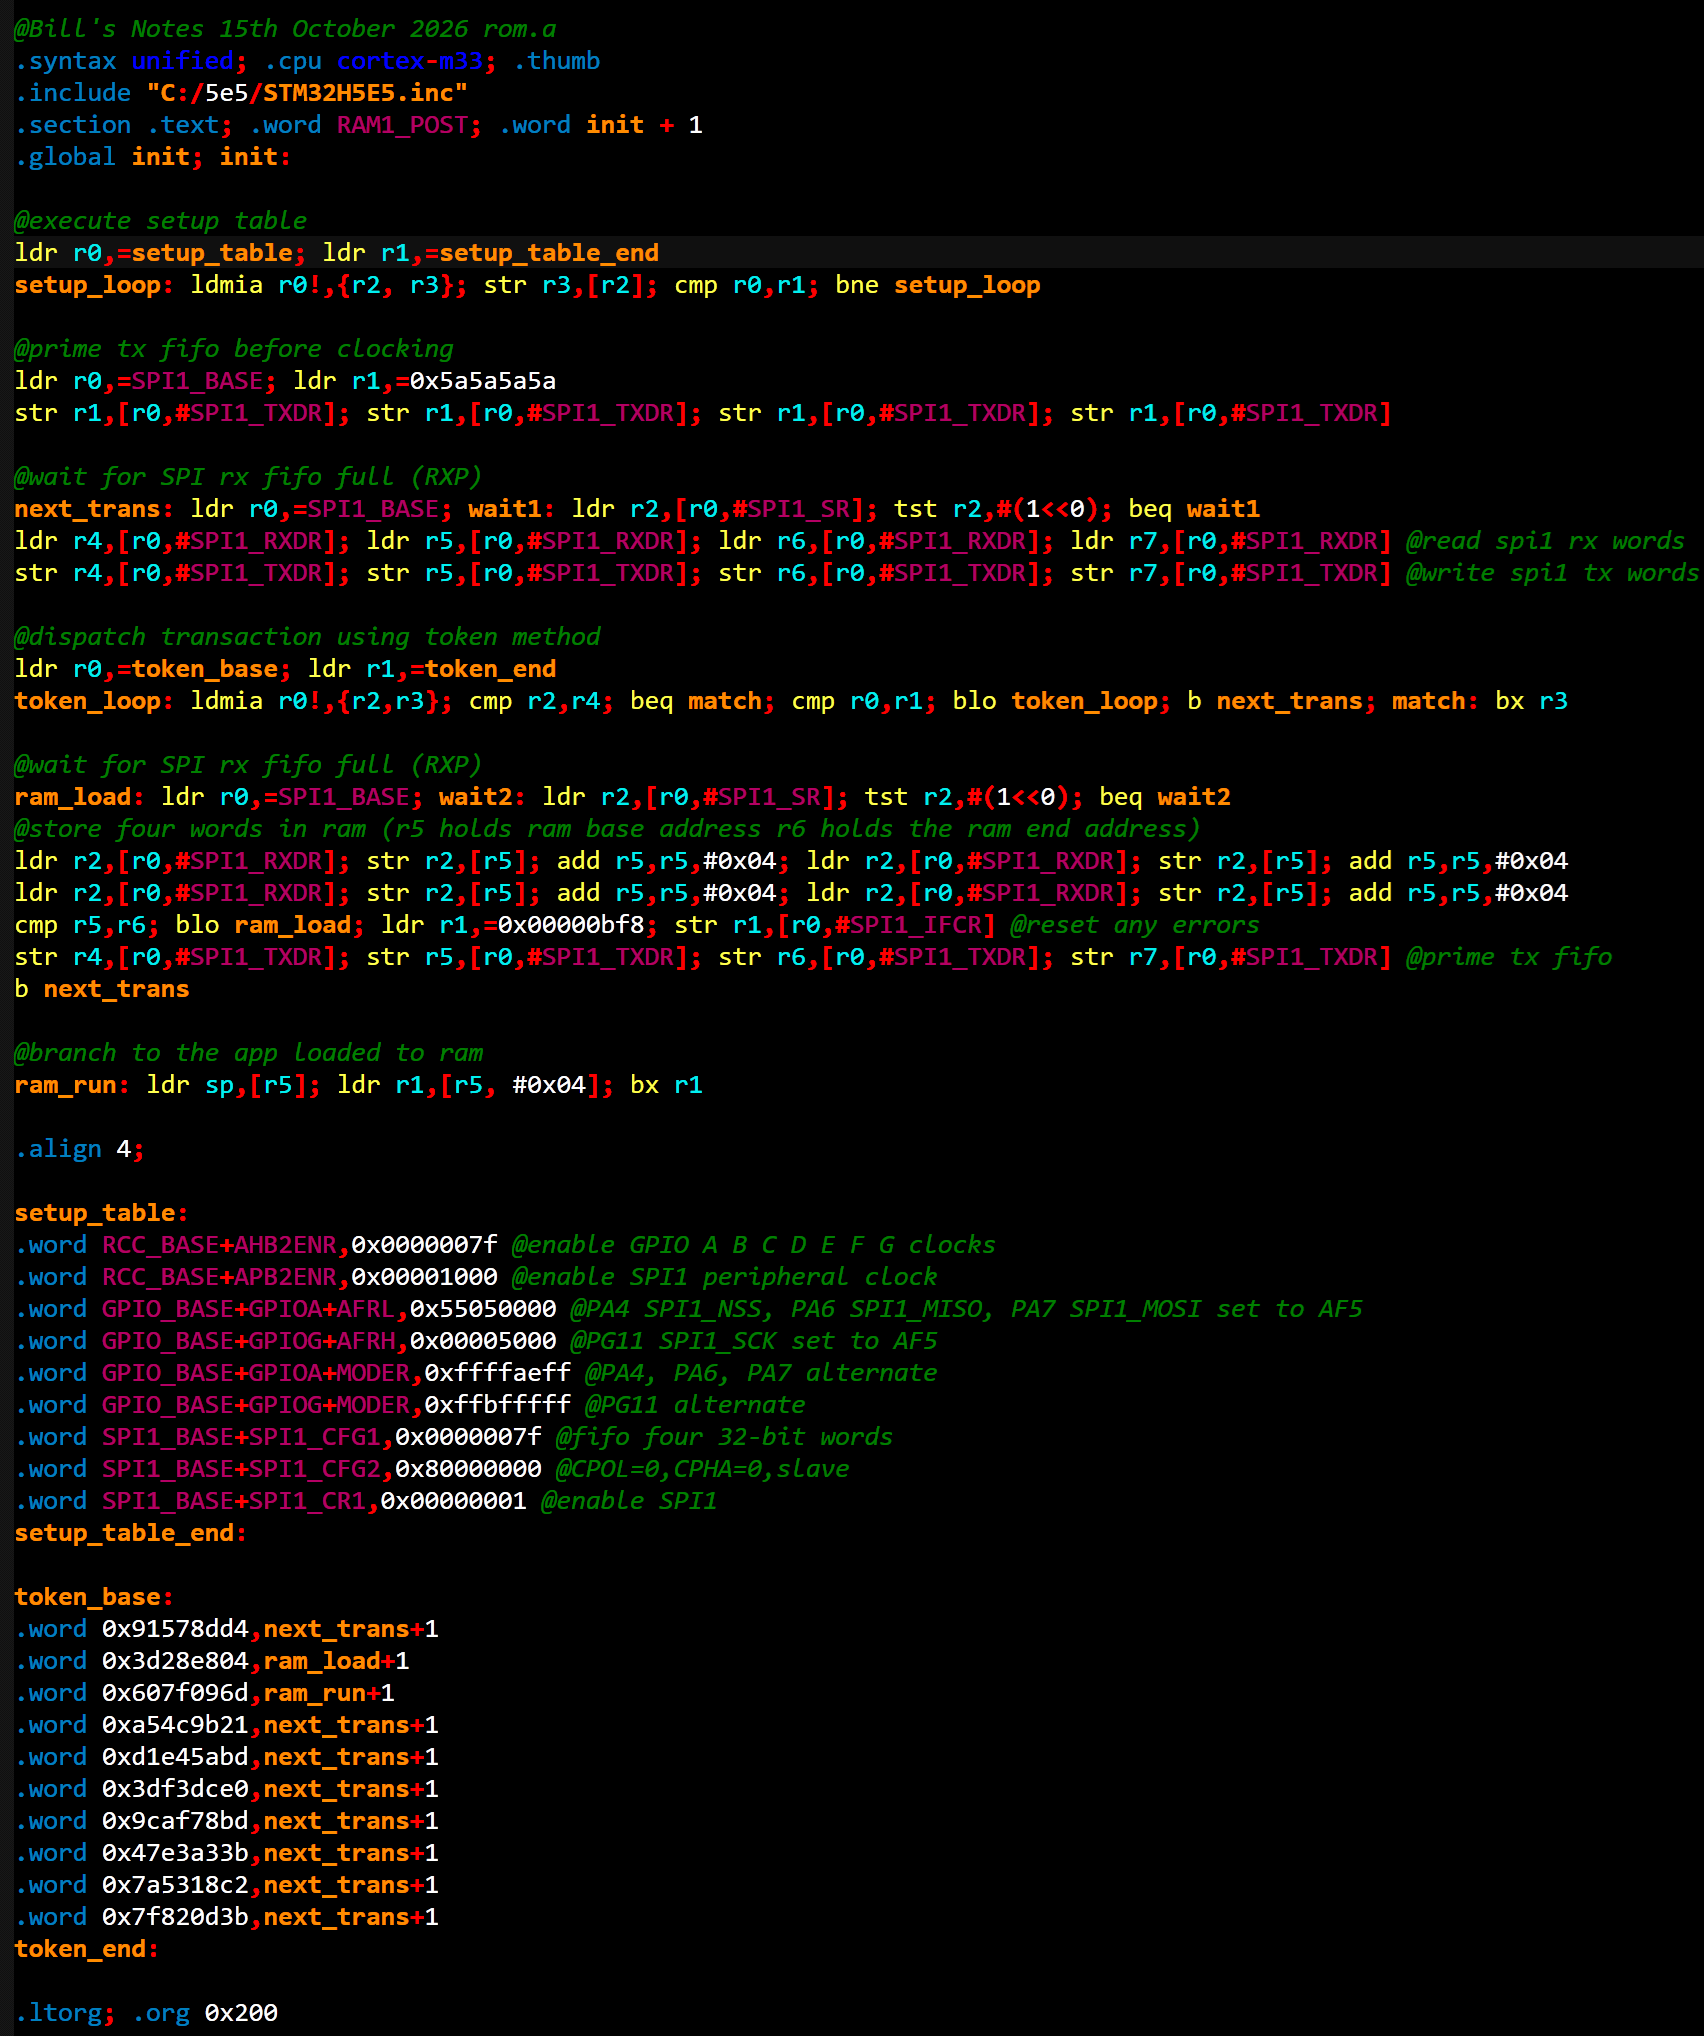1704x2036 pixels.
Task: Click the ".align 4;" directive
Action: tap(80, 1149)
